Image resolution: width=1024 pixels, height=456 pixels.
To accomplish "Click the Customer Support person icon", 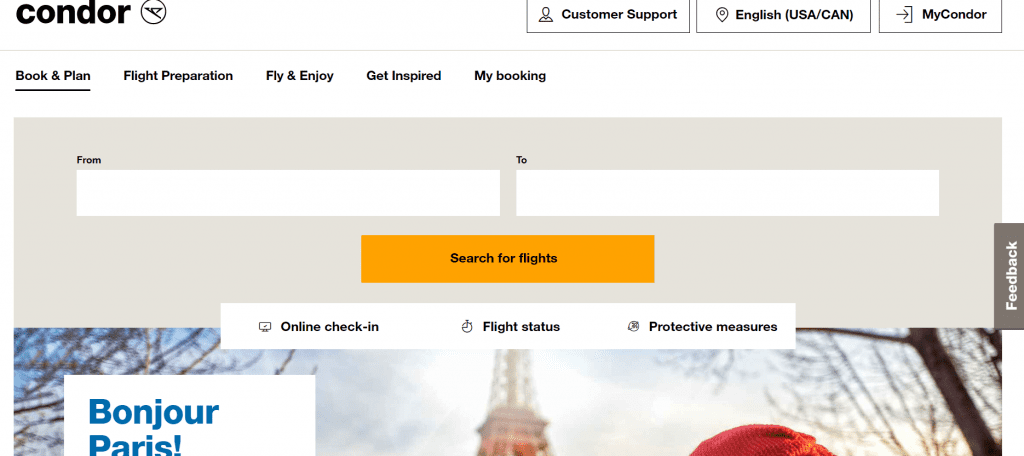I will coord(546,15).
